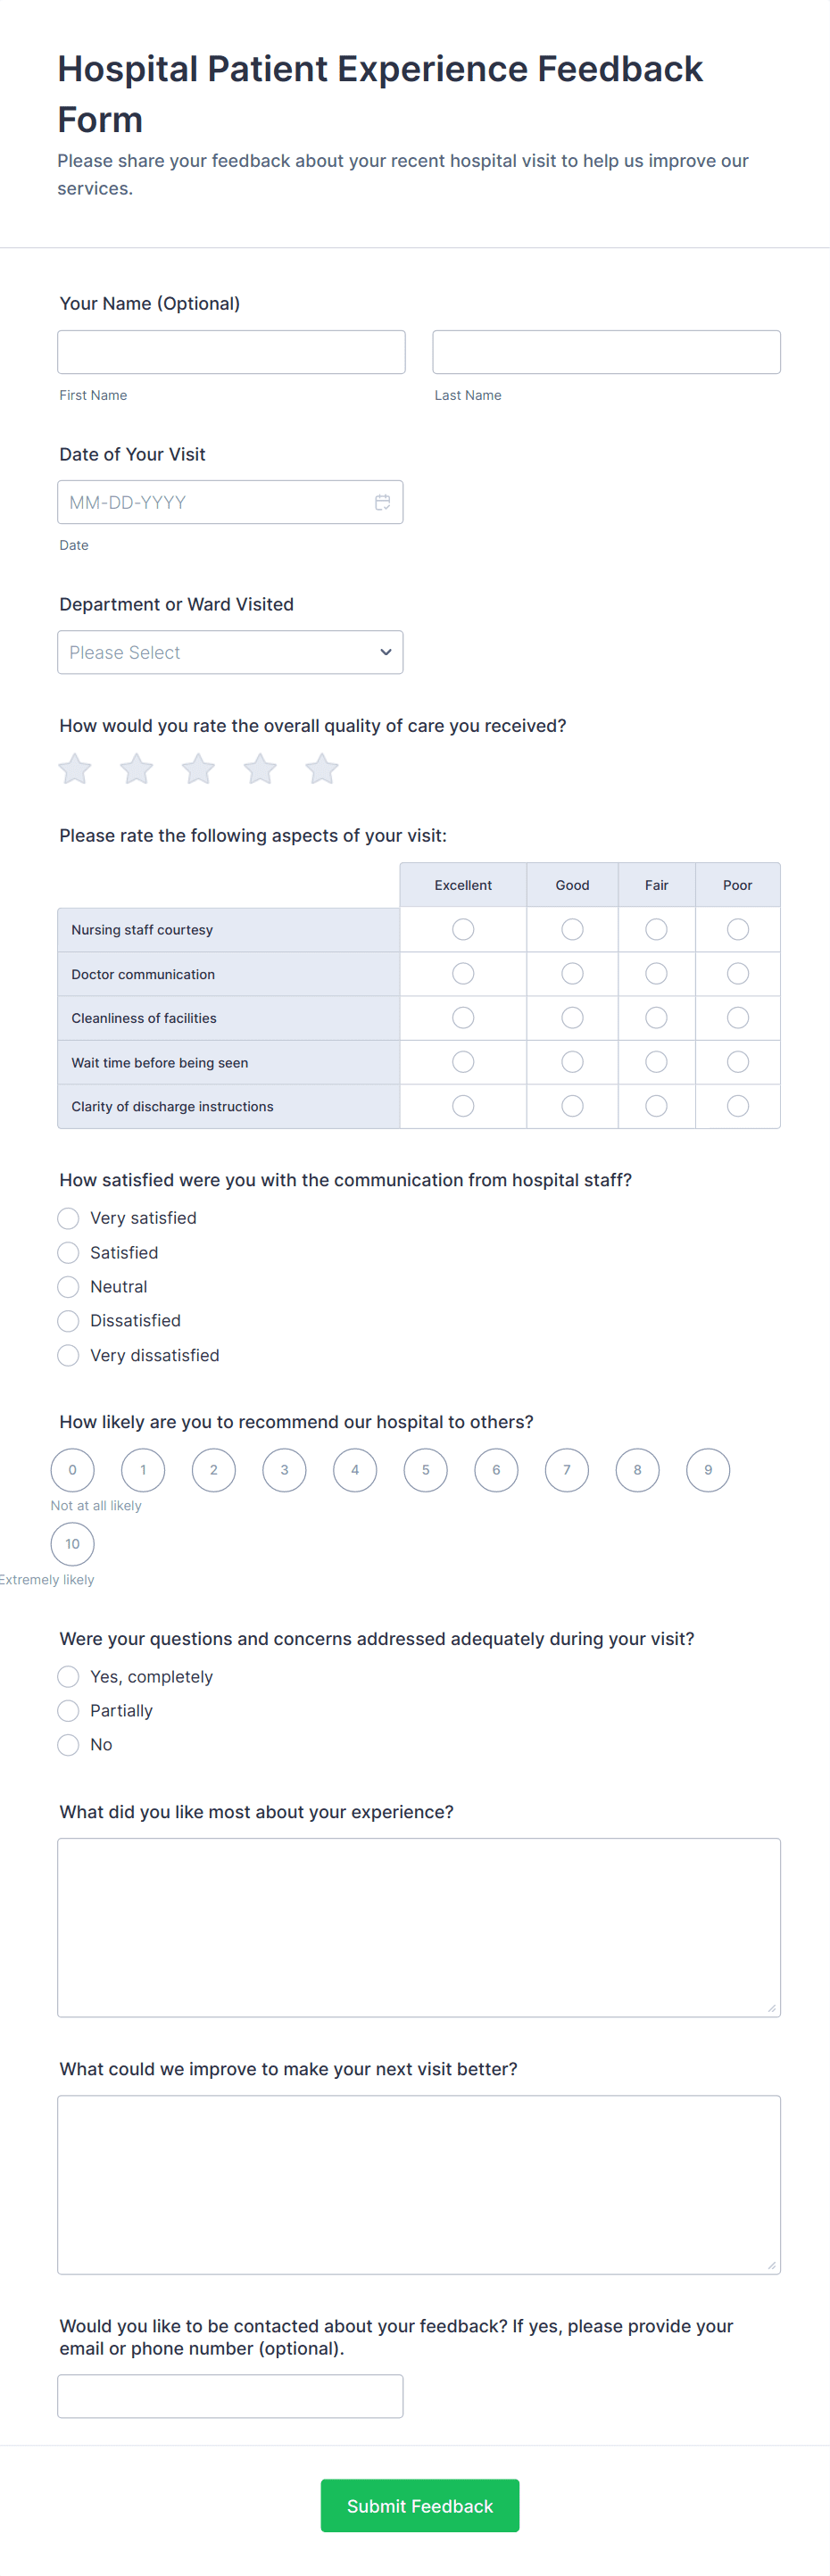The image size is (830, 2576).
Task: Focus the First Name input field
Action: (x=231, y=352)
